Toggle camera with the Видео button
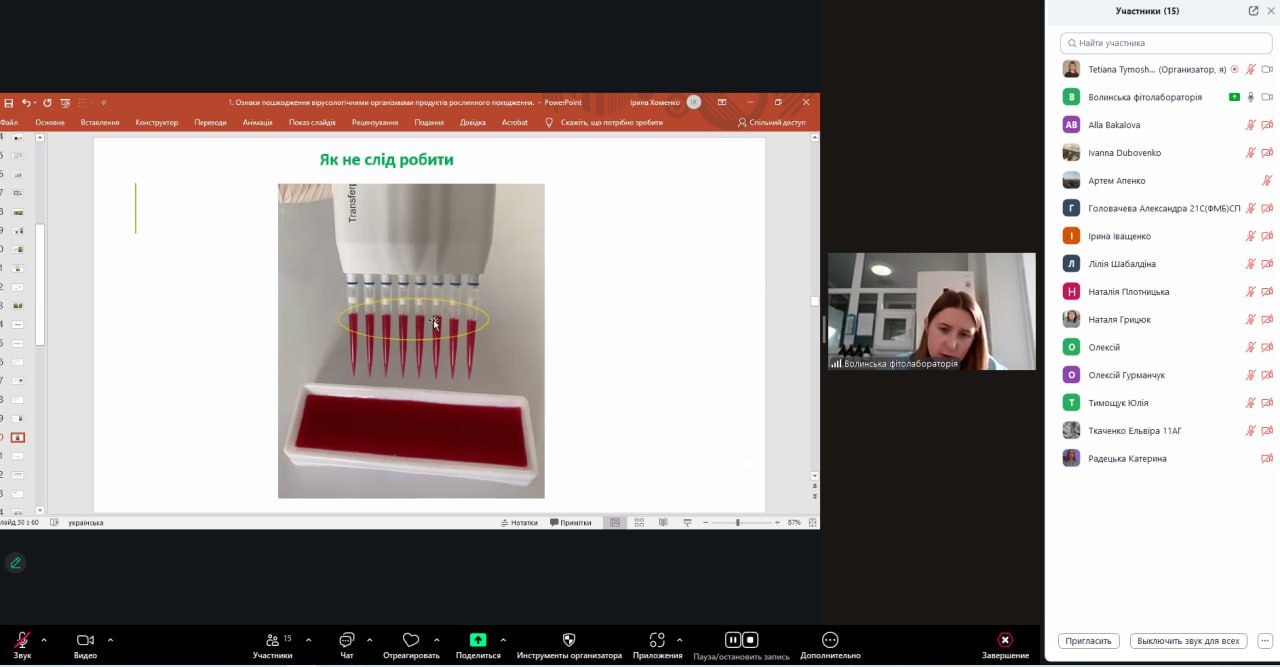The width and height of the screenshot is (1280, 667). 85,640
